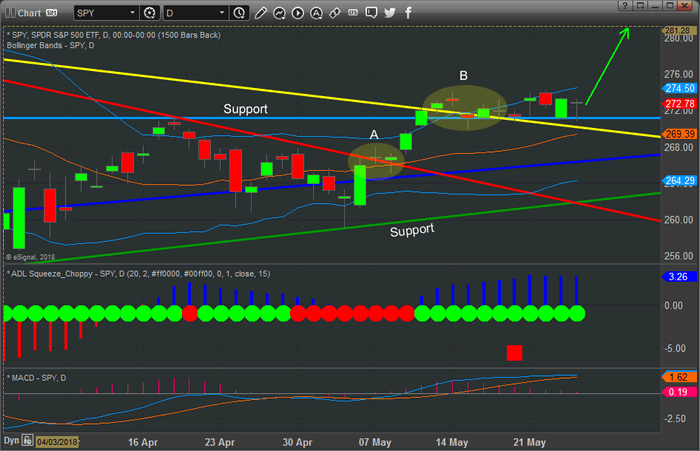
Task: Click the Dyn scaling label
Action: [x=12, y=441]
